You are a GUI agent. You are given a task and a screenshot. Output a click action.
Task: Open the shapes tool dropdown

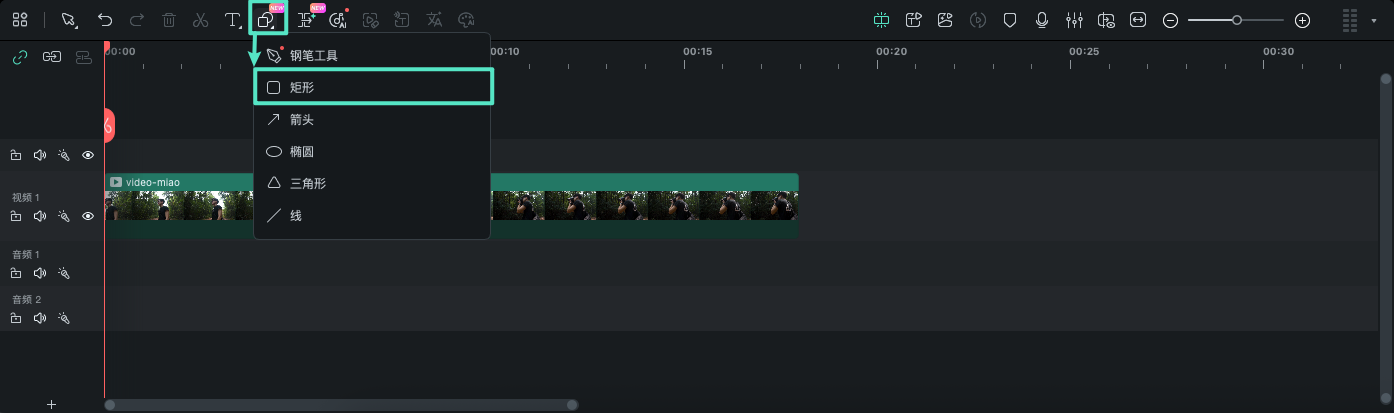(x=266, y=20)
